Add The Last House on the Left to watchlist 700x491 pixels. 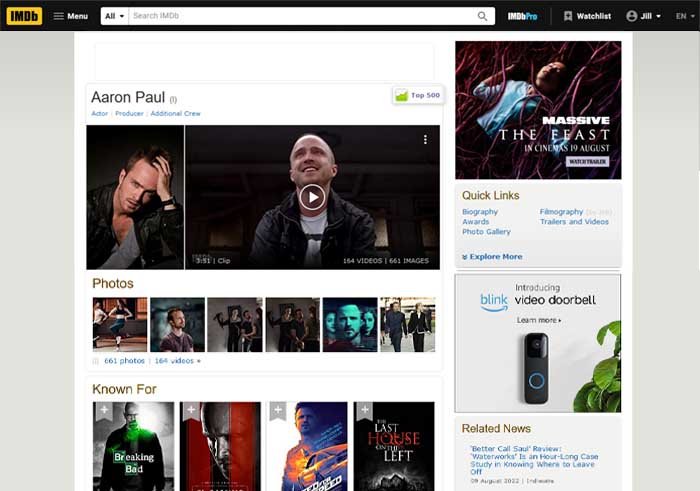364,410
